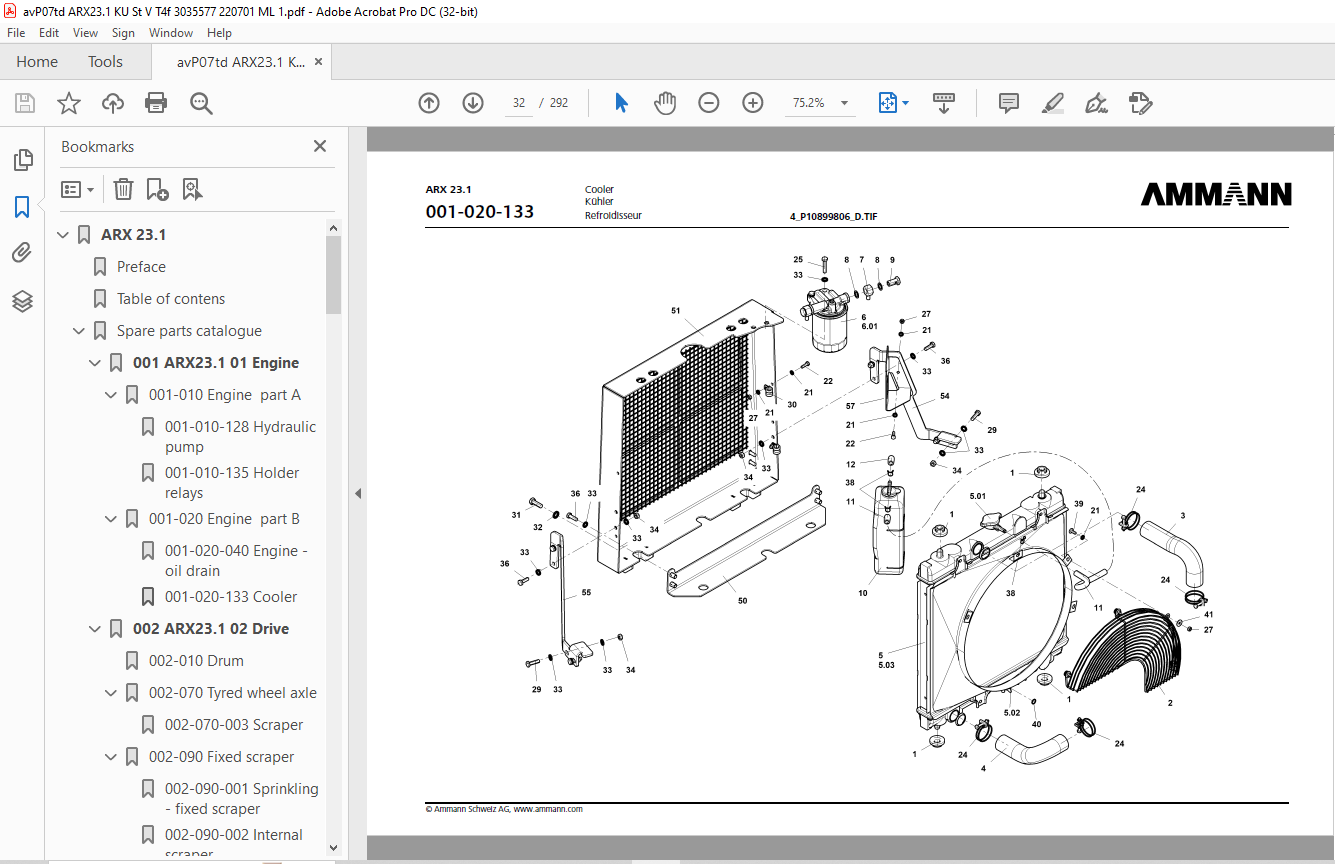Open the Edit menu
The height and width of the screenshot is (864, 1335).
point(49,33)
